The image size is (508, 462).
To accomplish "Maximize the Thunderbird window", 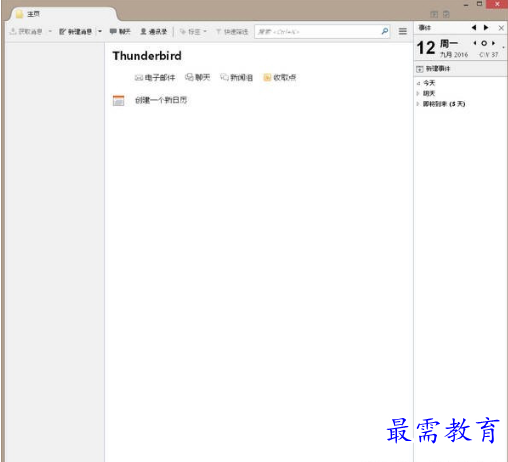I will (479, 4).
